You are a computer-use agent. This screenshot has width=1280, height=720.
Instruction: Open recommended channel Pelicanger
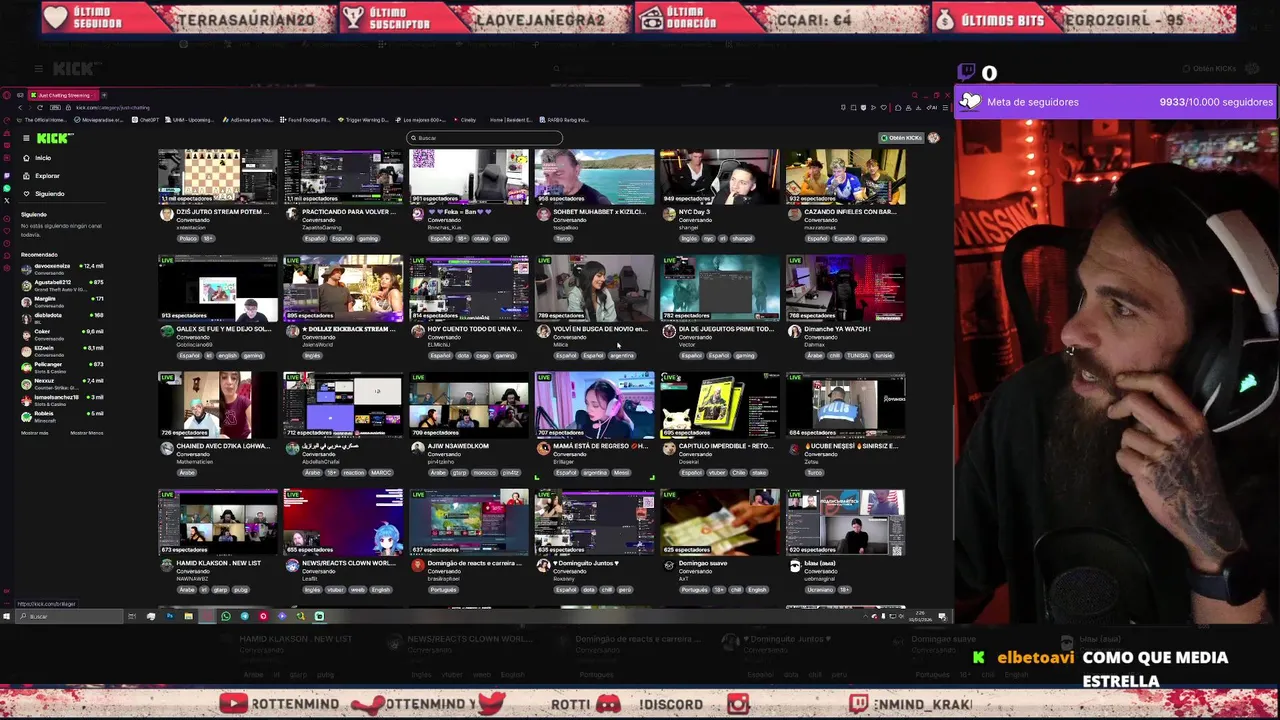[x=62, y=366]
